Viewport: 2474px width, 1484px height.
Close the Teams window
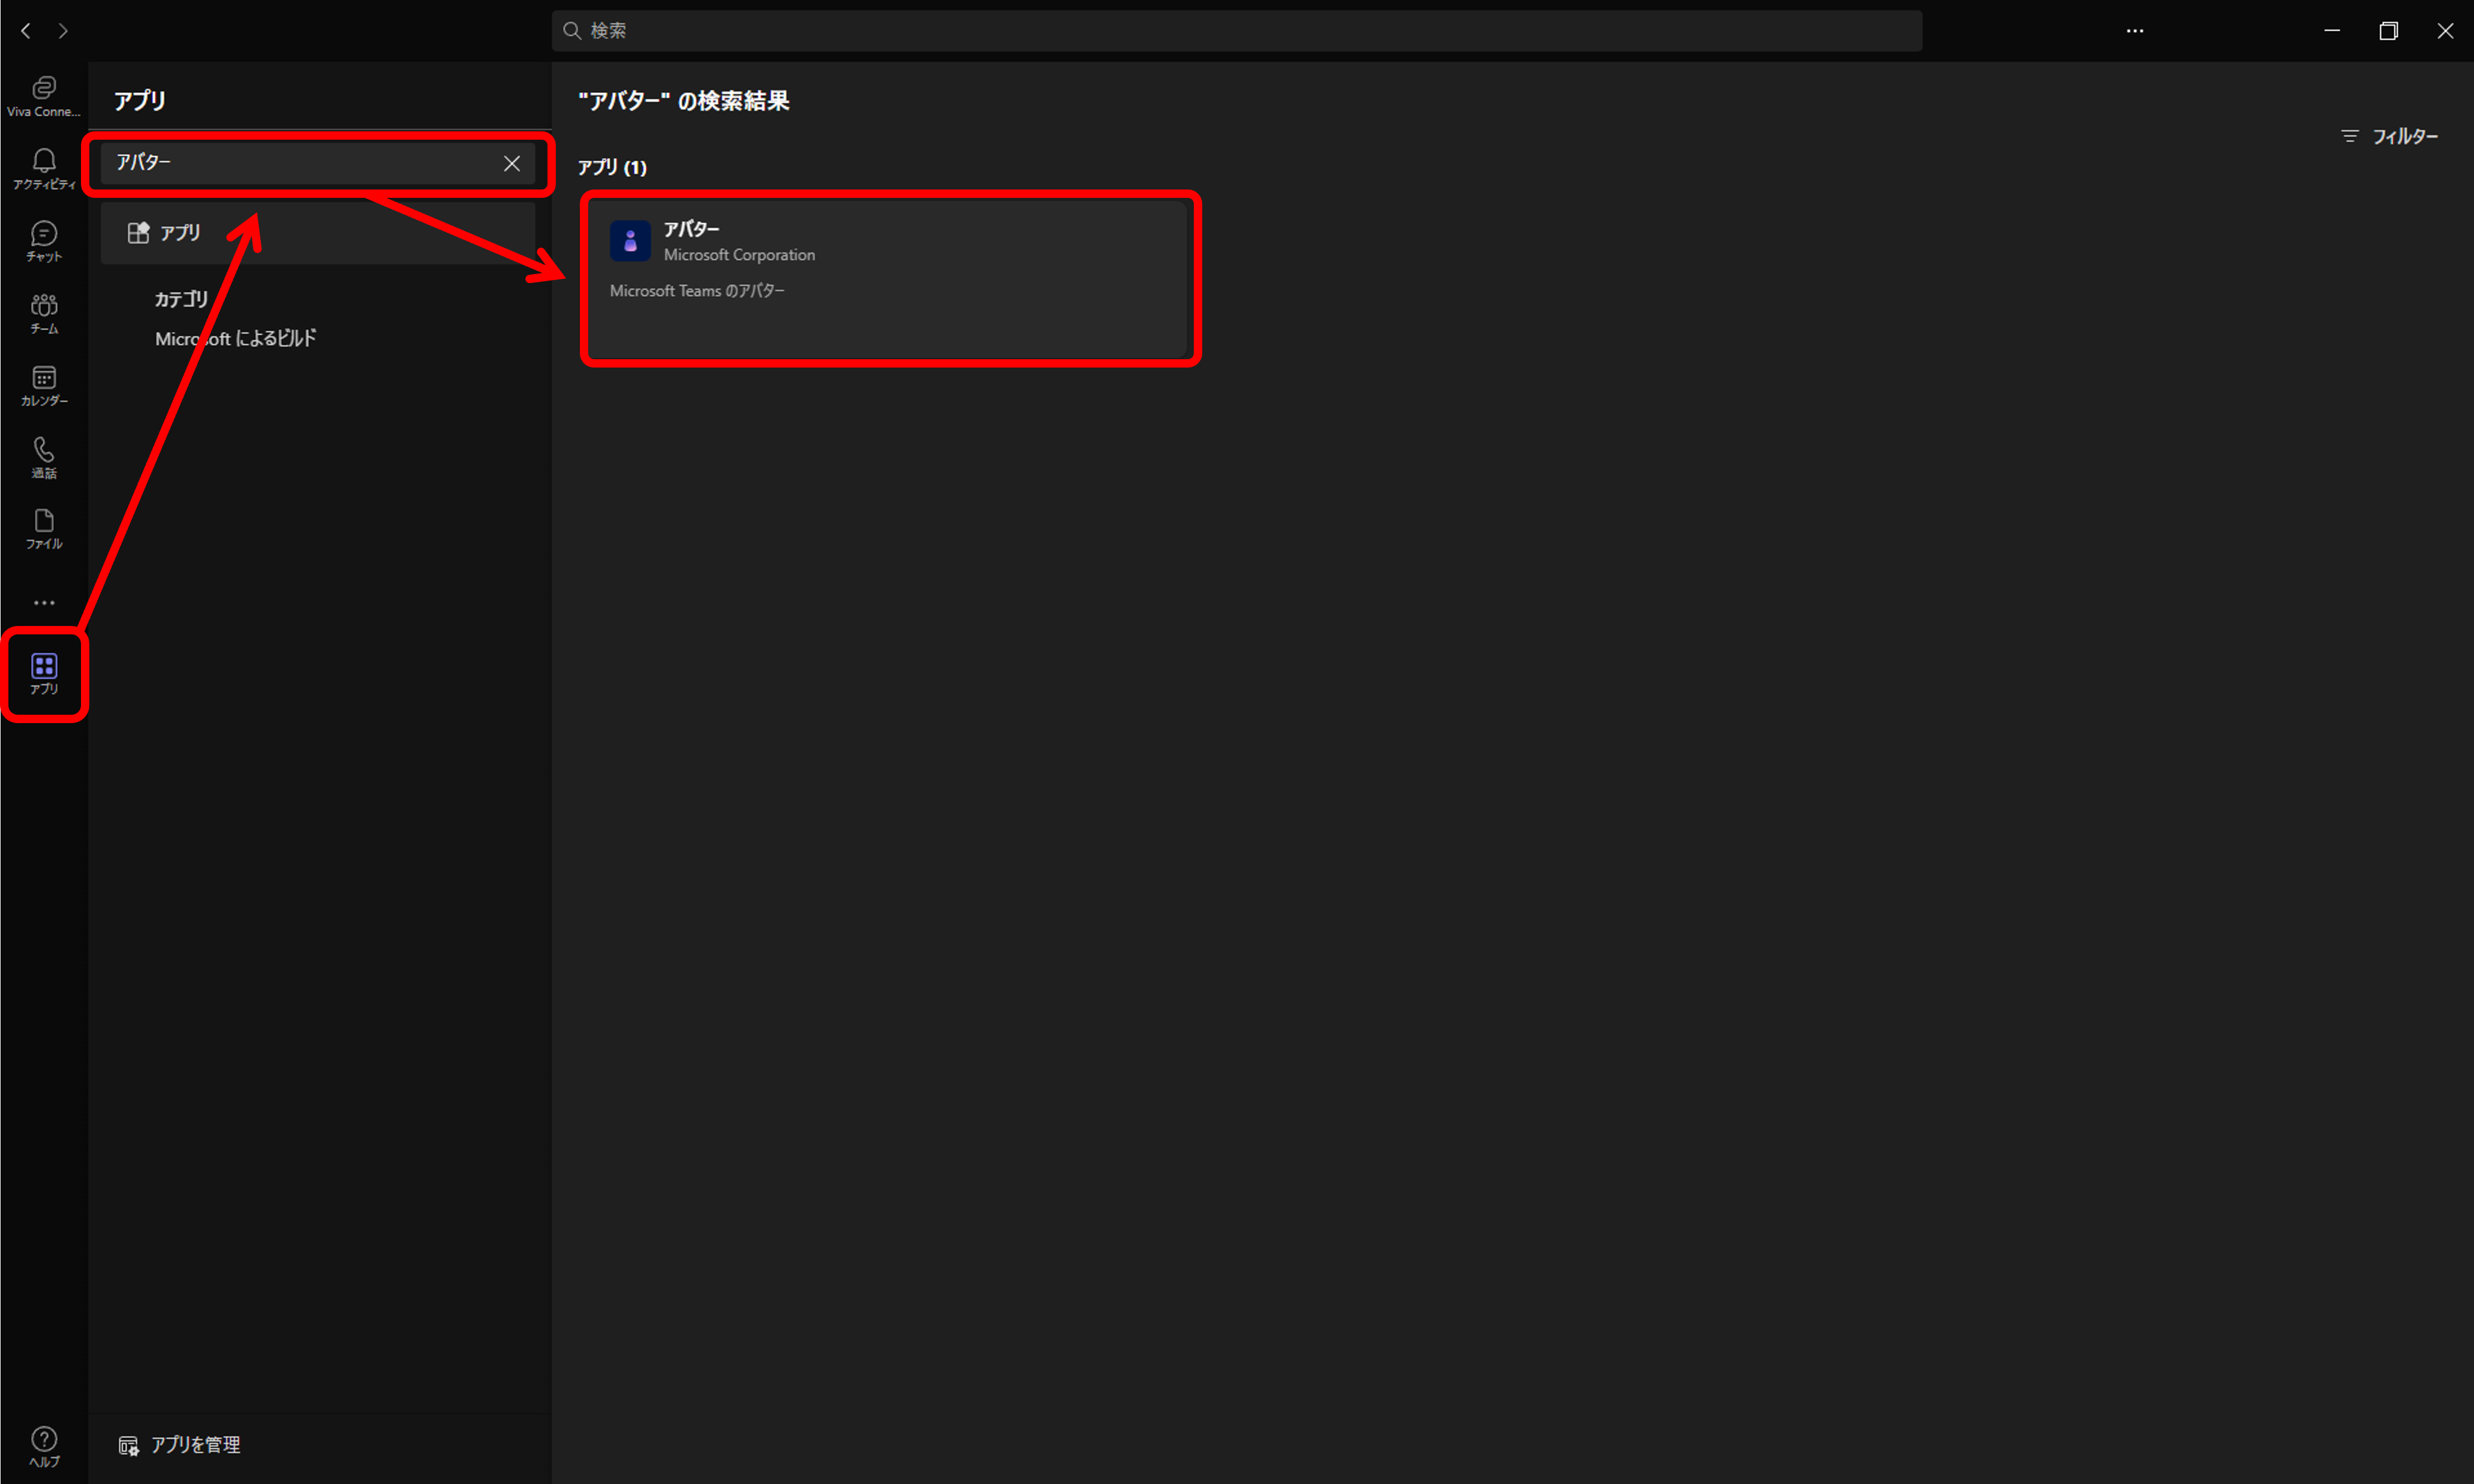2444,31
